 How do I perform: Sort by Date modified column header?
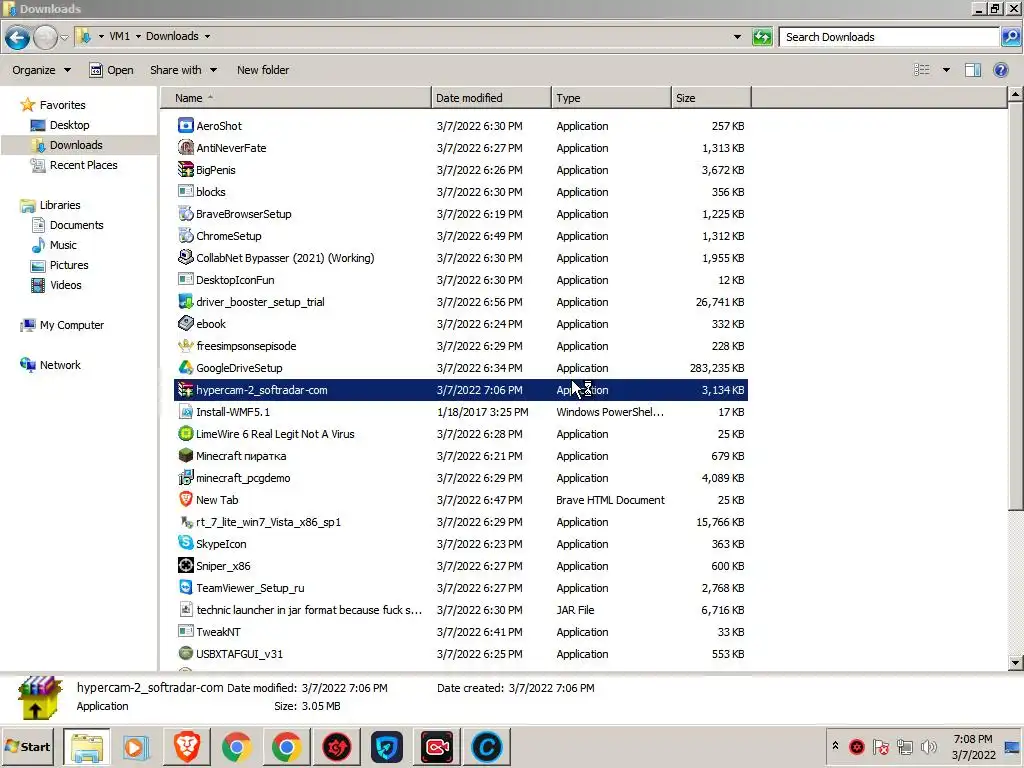(491, 98)
